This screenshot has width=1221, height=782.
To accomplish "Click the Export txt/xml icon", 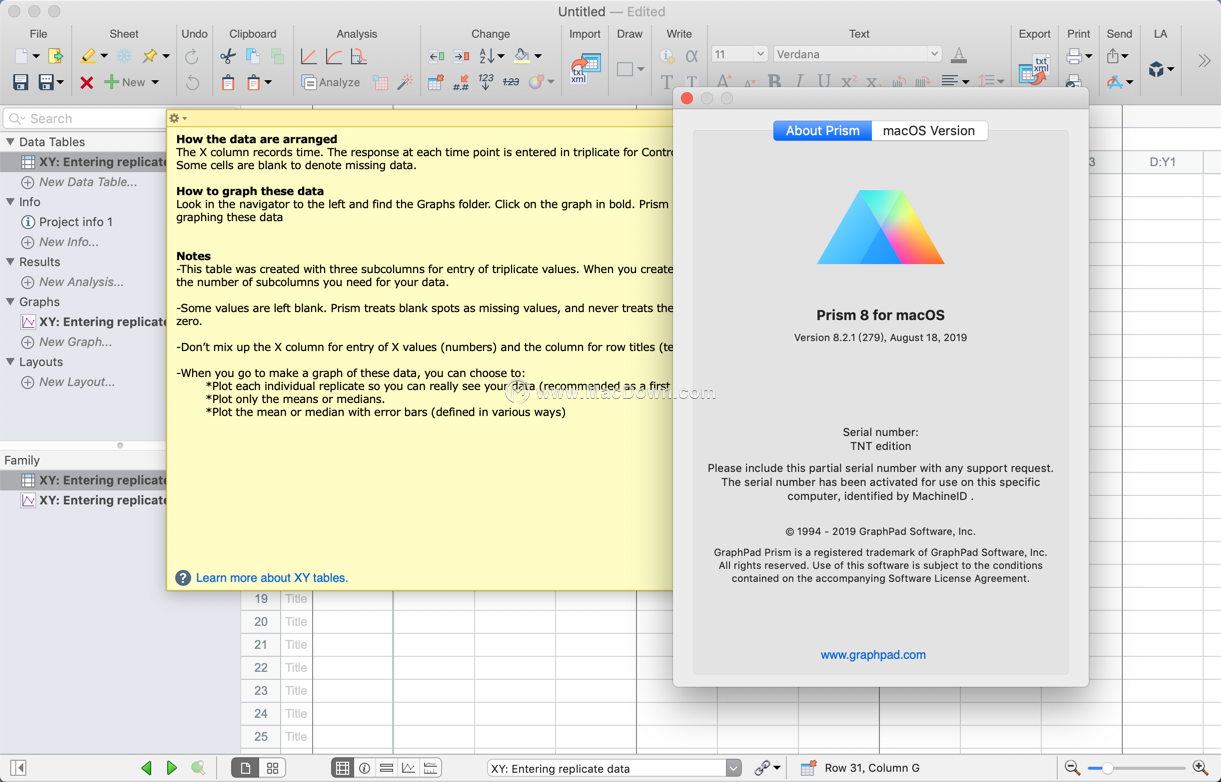I will tap(1033, 70).
